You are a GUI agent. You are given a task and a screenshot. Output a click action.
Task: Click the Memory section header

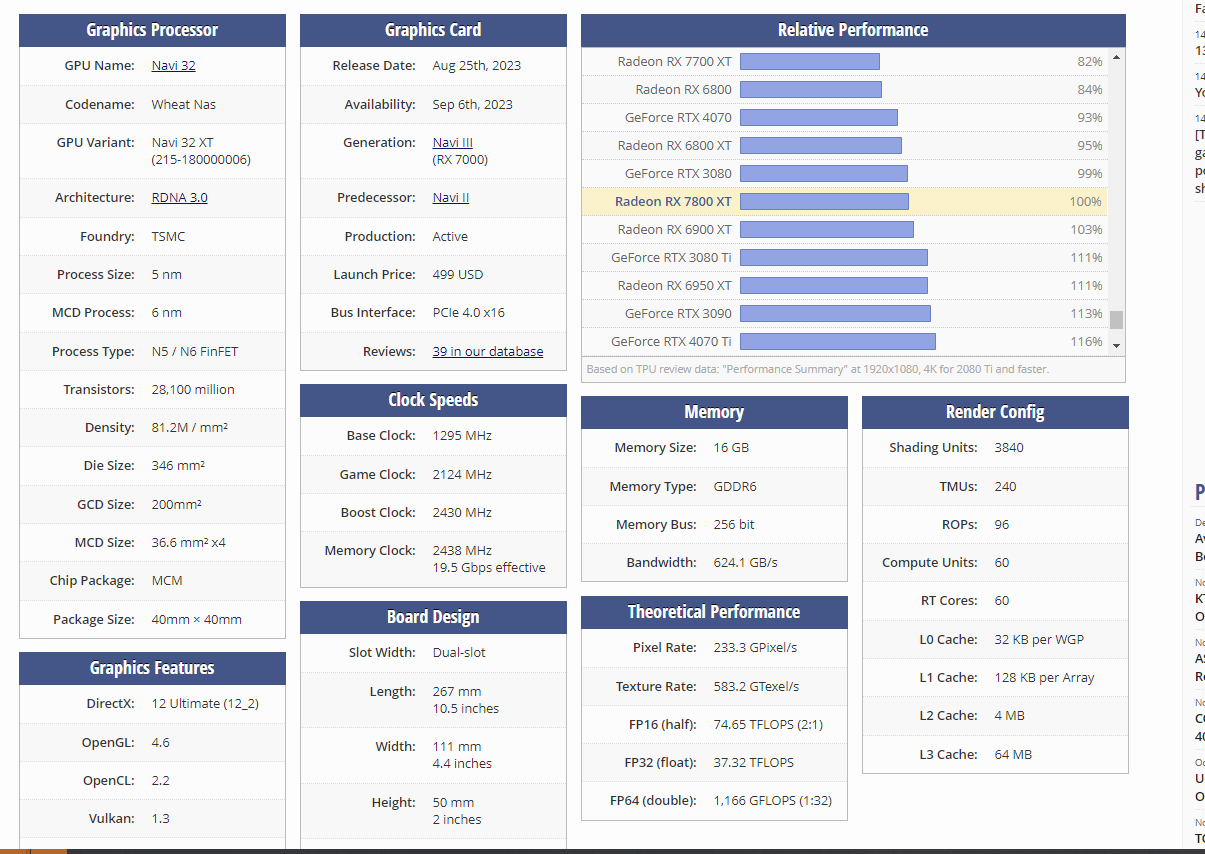pyautogui.click(x=714, y=412)
